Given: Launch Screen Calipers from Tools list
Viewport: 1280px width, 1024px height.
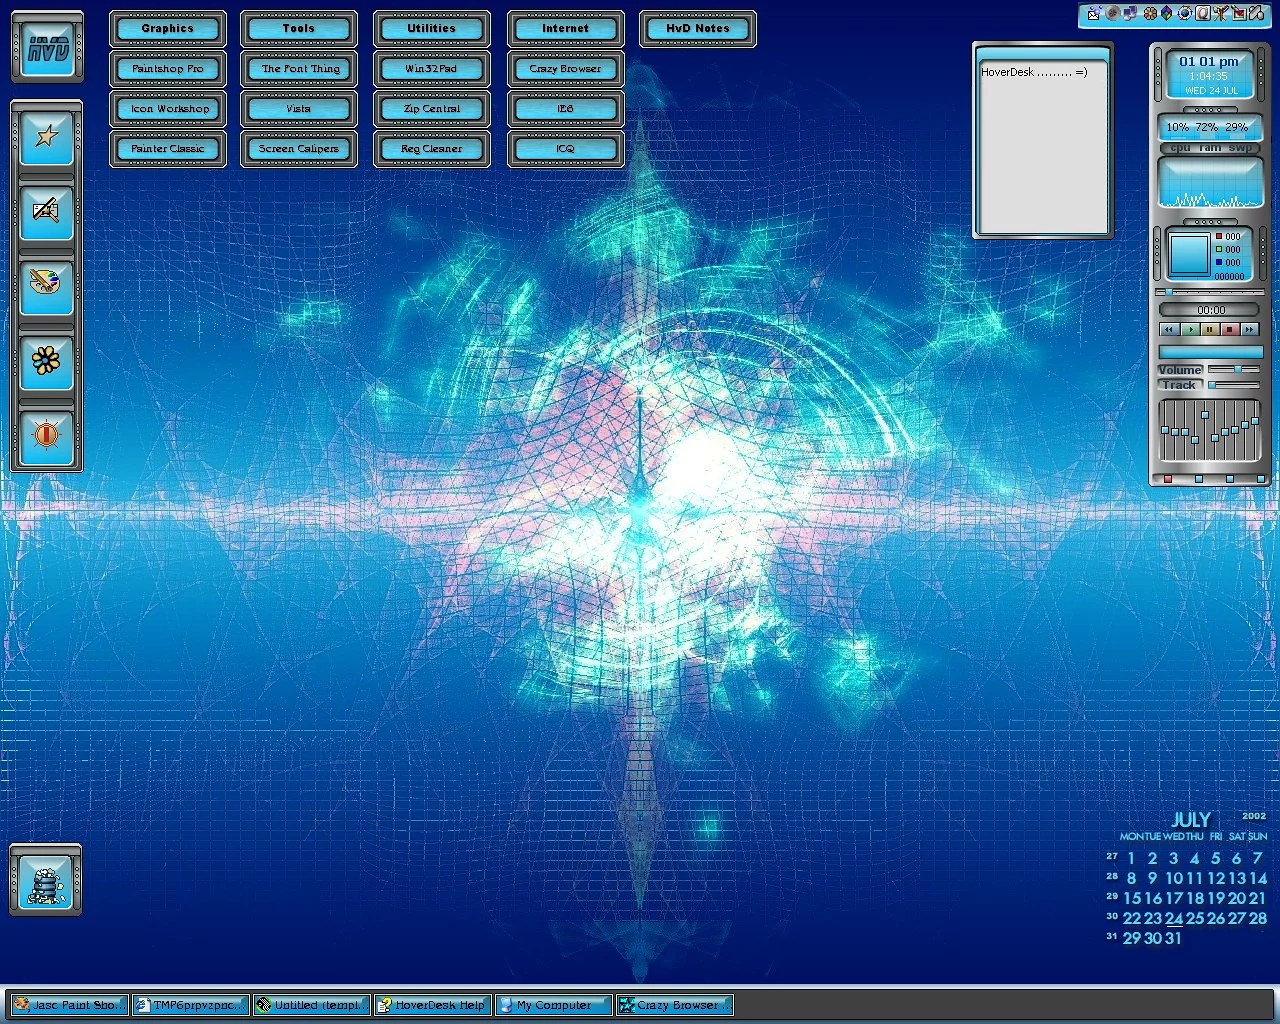Looking at the screenshot, I should [299, 149].
